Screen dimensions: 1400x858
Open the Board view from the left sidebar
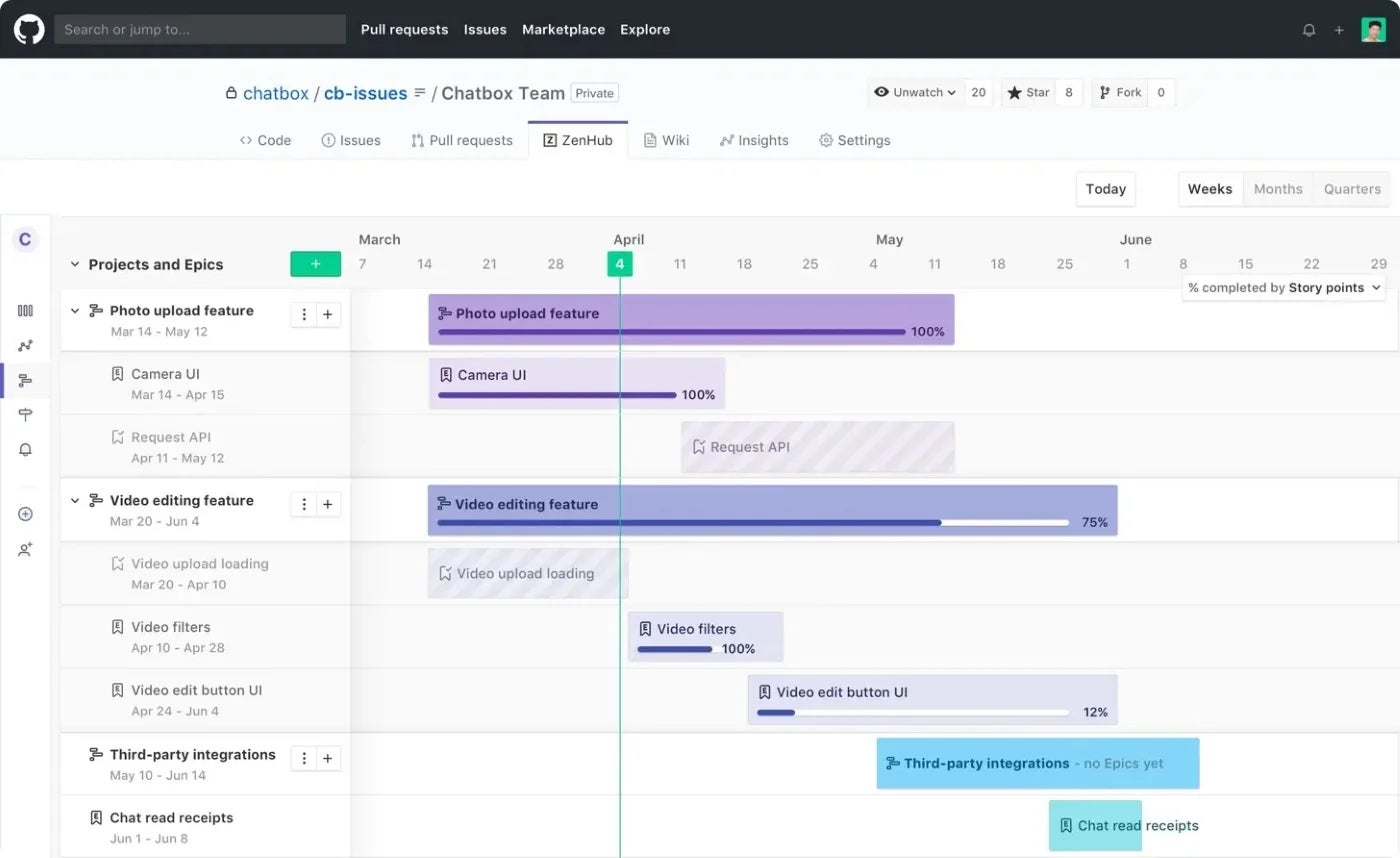click(25, 311)
